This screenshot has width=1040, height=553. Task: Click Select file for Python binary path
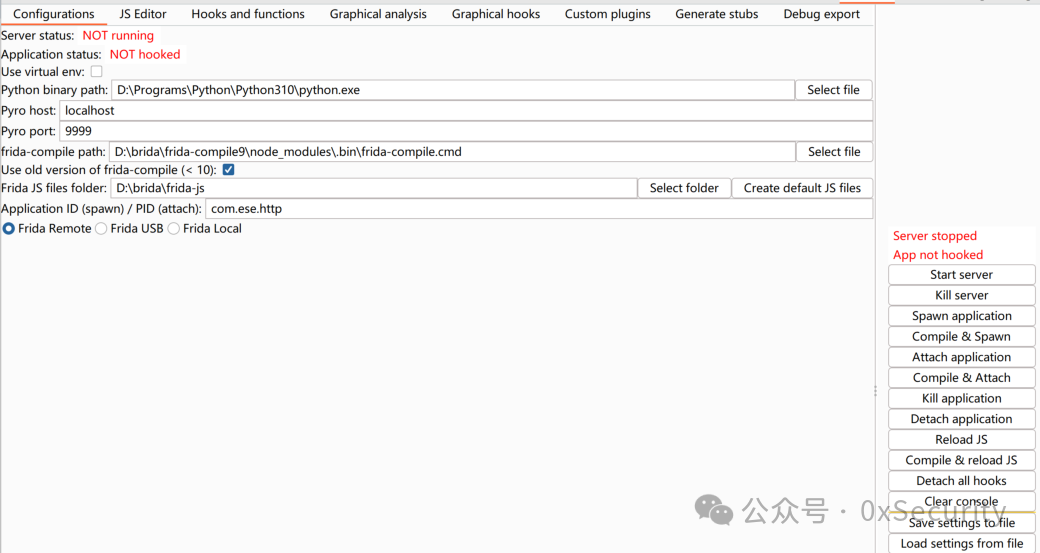[x=833, y=90]
